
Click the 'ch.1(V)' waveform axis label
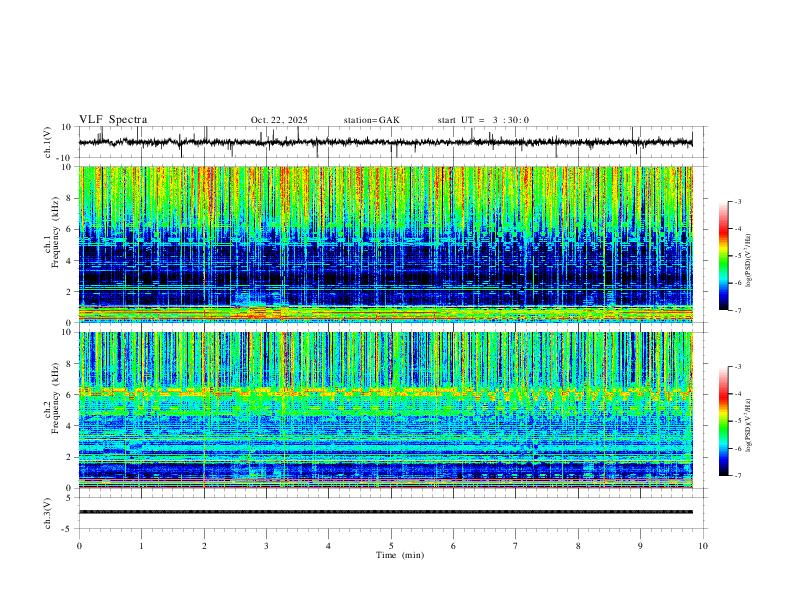click(48, 142)
